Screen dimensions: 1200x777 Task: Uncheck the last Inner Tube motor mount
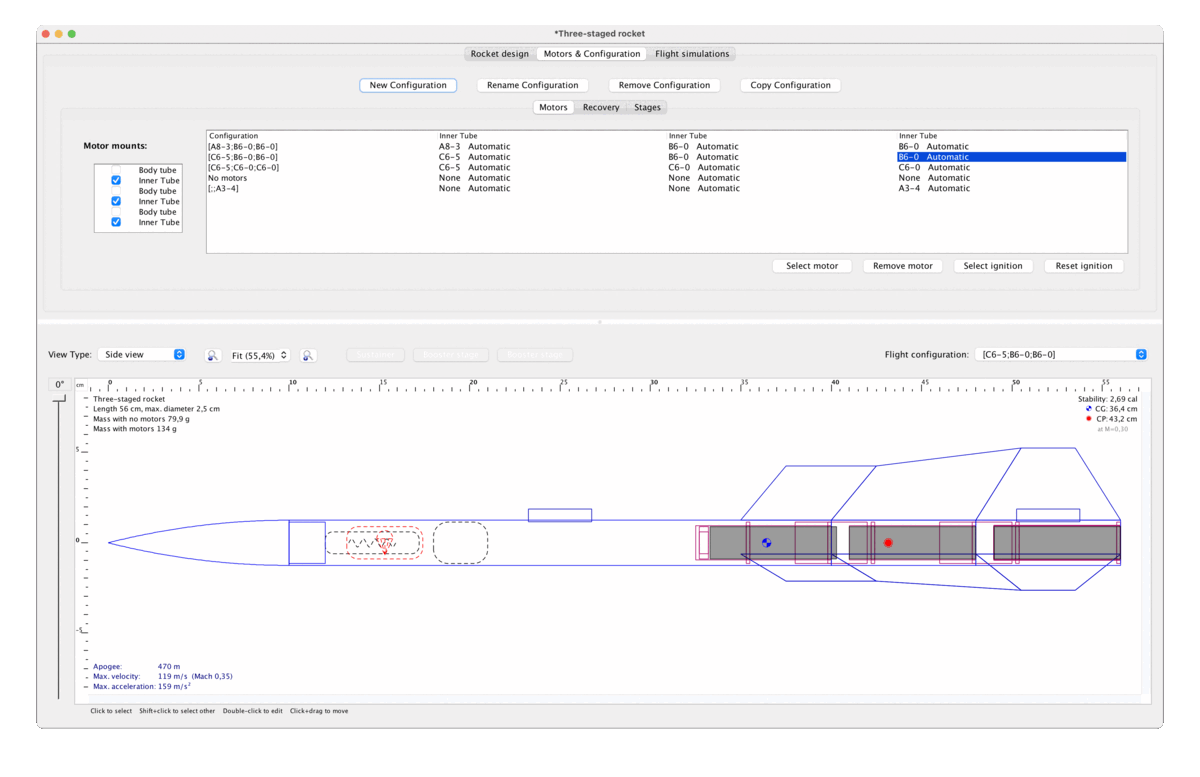116,221
